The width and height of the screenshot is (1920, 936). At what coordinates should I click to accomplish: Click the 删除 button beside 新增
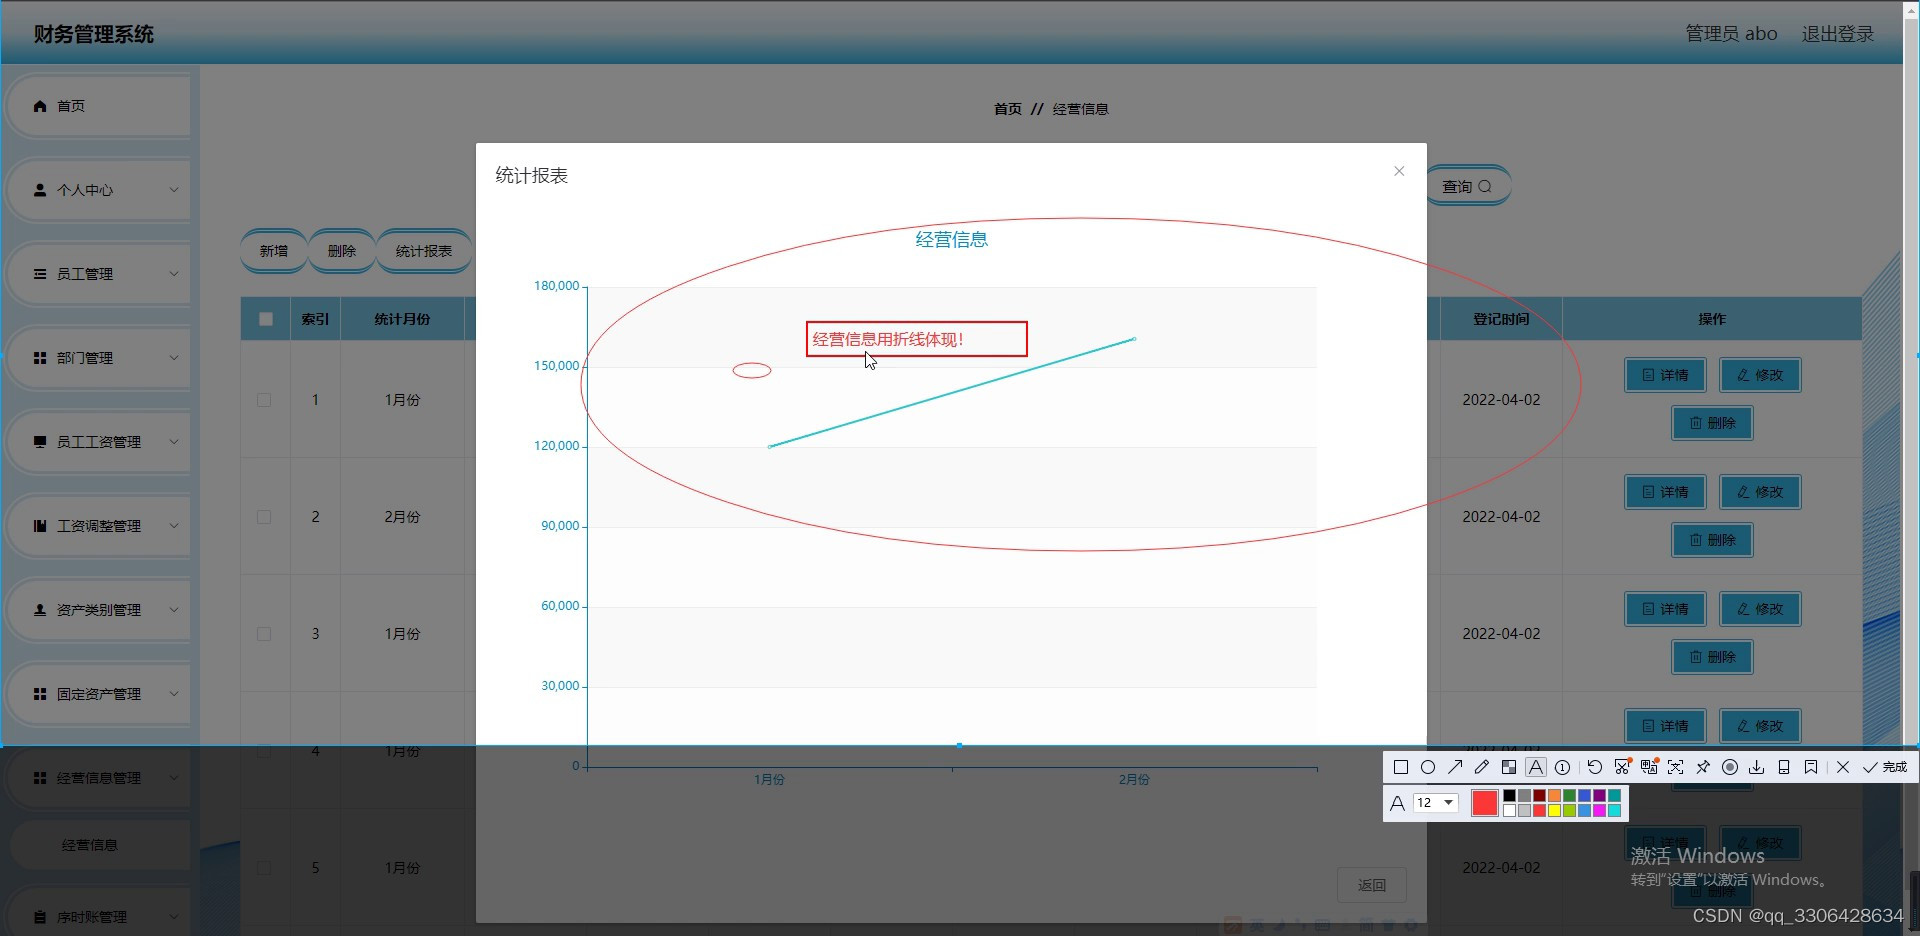342,251
